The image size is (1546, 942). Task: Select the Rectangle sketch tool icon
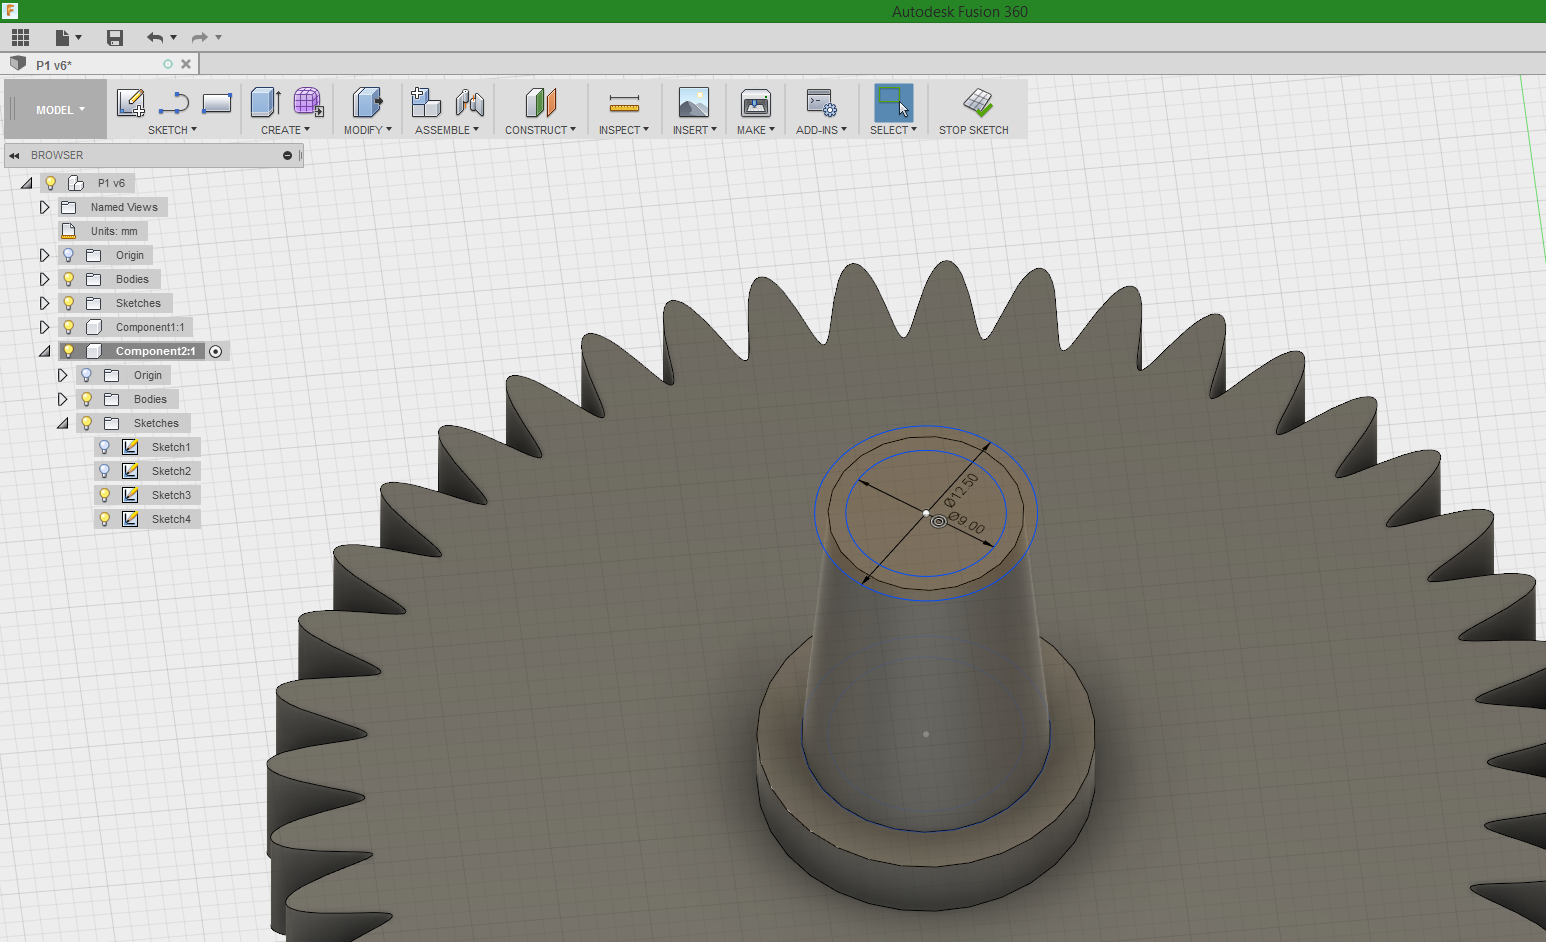217,102
